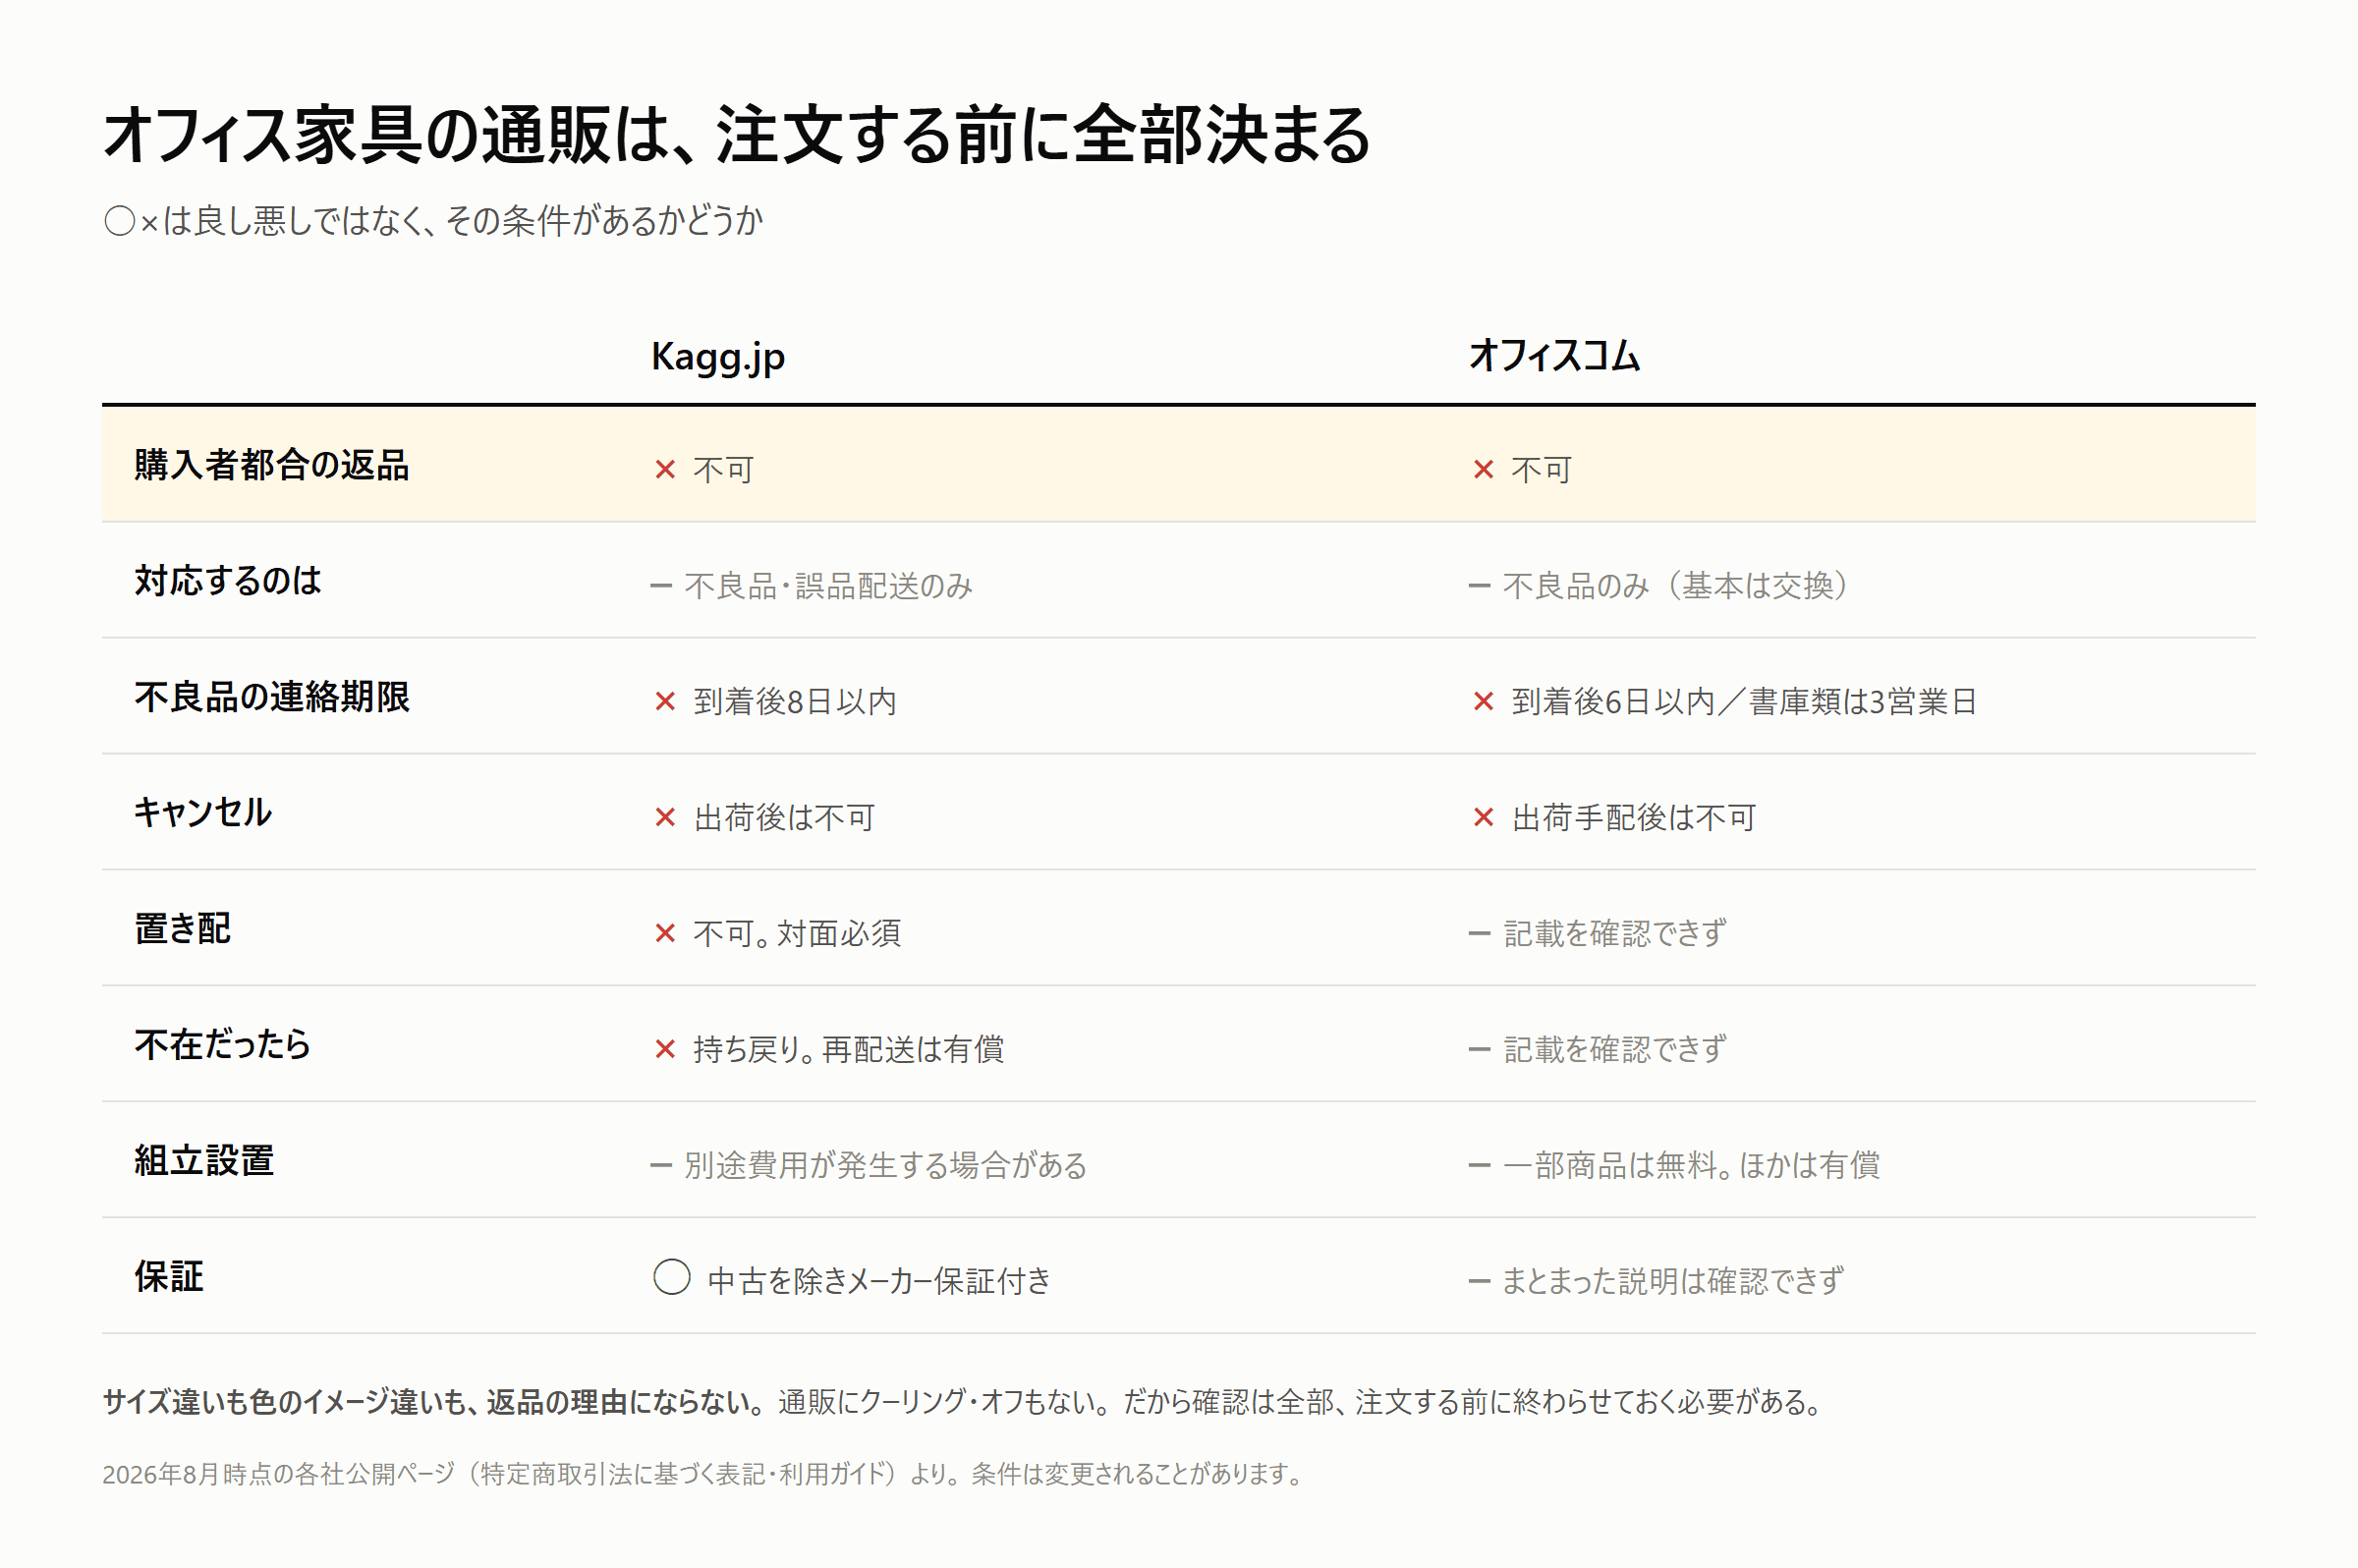
Task: Click the row label キャンセル
Action: click(x=203, y=812)
